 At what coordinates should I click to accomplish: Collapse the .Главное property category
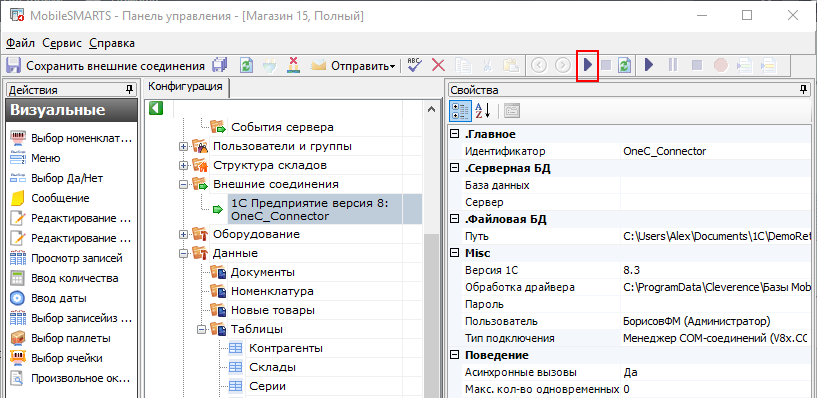tap(454, 134)
